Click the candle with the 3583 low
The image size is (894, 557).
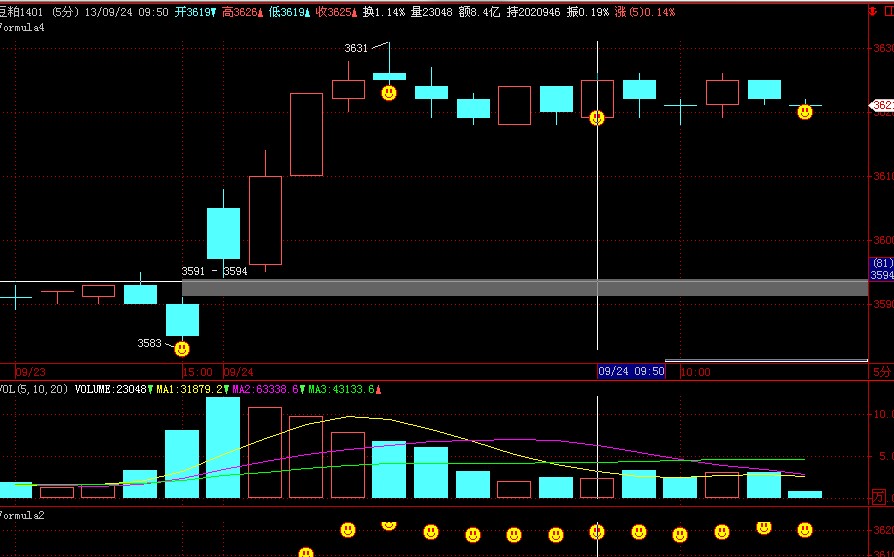point(182,320)
